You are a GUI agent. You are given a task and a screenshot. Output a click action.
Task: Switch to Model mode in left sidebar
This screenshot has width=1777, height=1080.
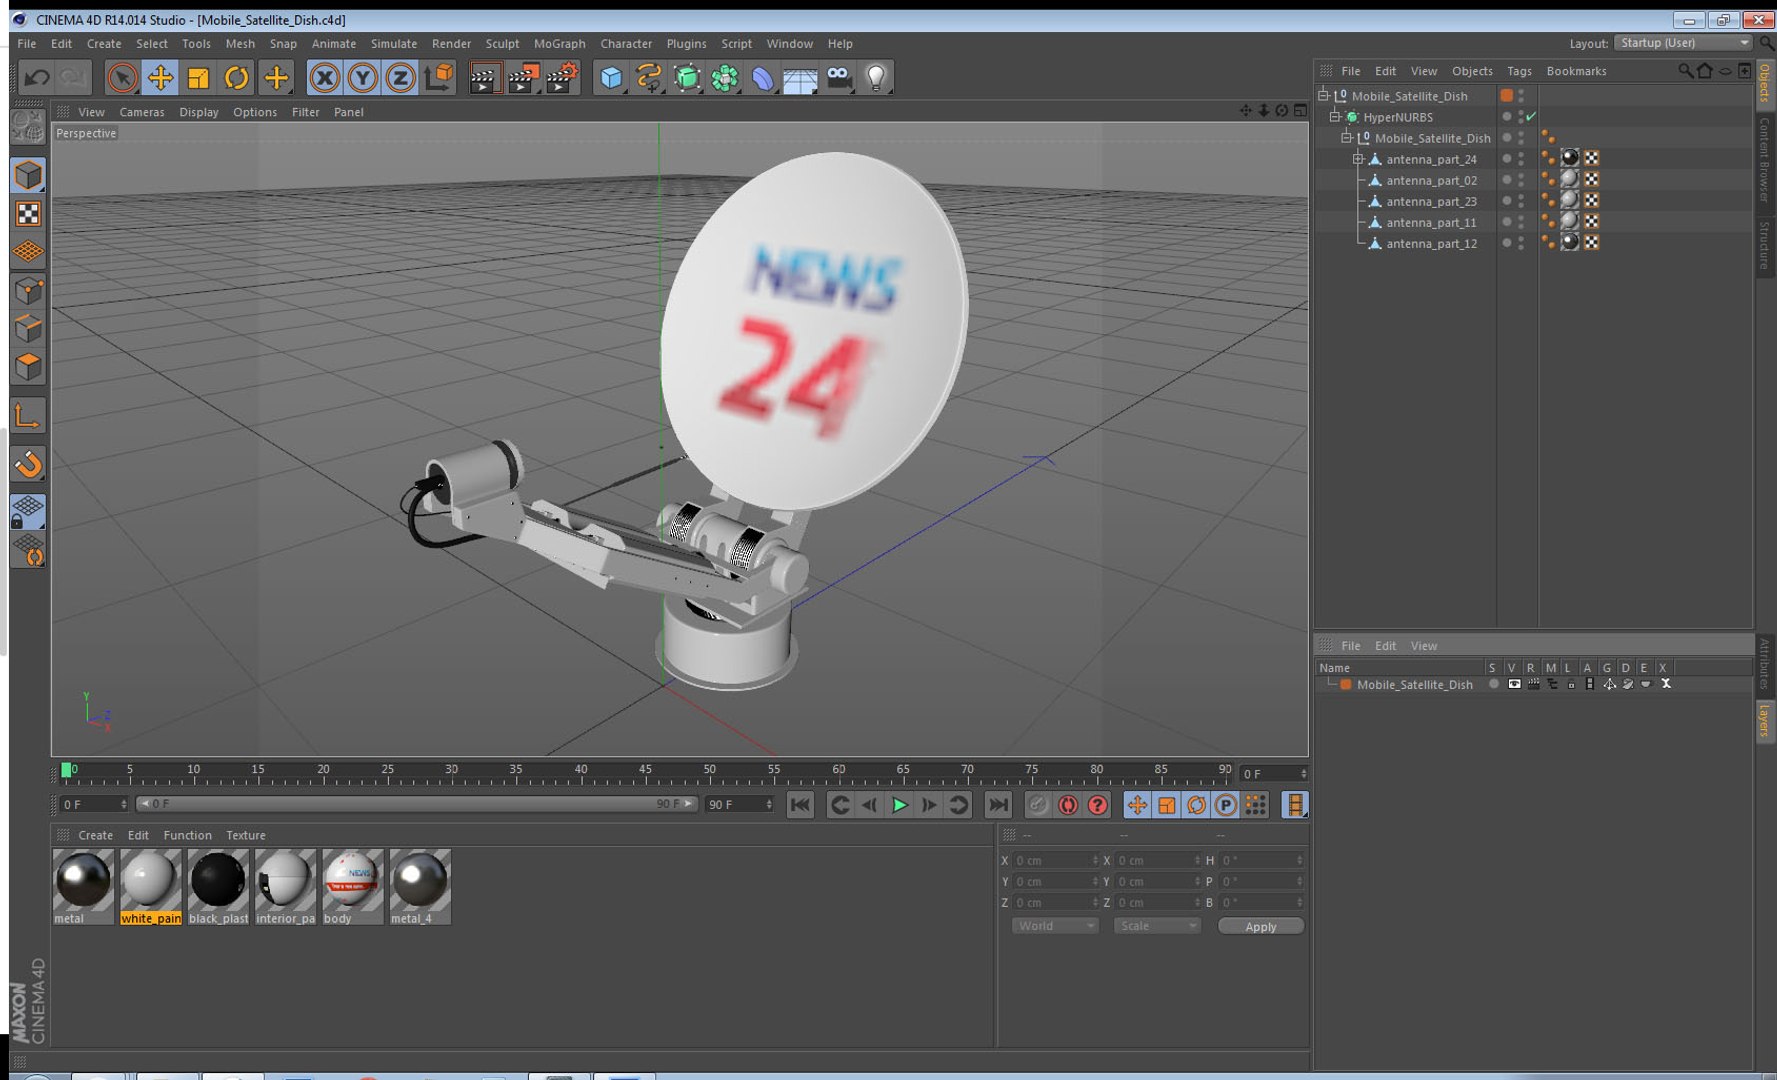click(28, 175)
